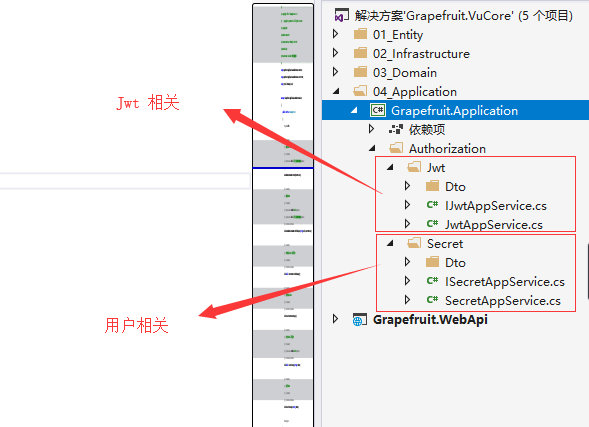Image resolution: width=589 pixels, height=427 pixels.
Task: Select the 依赖项 label
Action: [x=427, y=130]
